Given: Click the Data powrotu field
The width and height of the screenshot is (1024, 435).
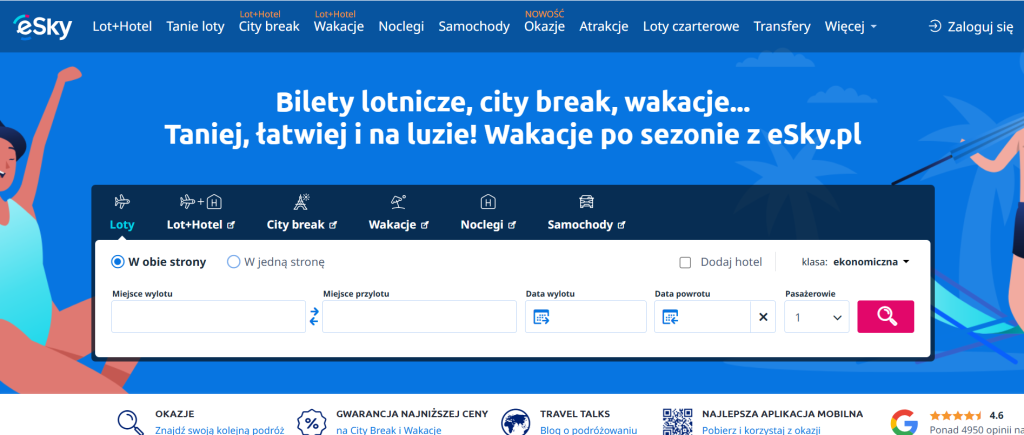Looking at the screenshot, I should click(x=702, y=317).
